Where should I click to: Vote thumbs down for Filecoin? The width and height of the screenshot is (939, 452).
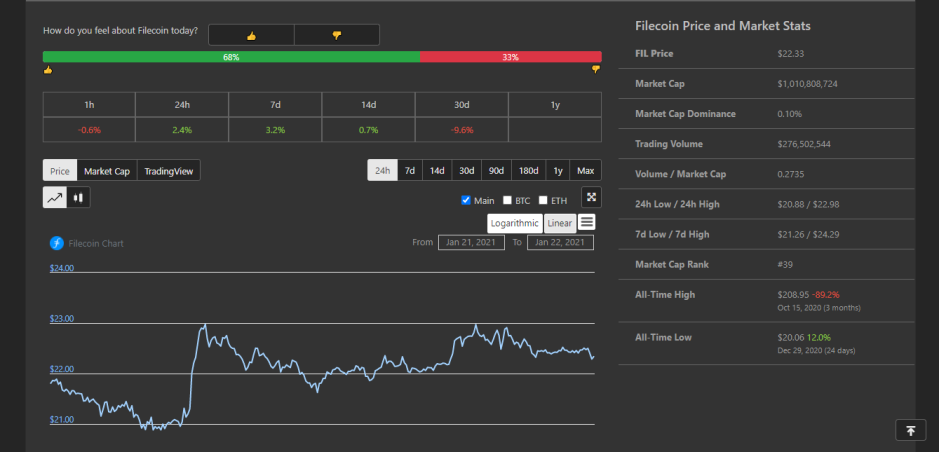click(x=337, y=35)
